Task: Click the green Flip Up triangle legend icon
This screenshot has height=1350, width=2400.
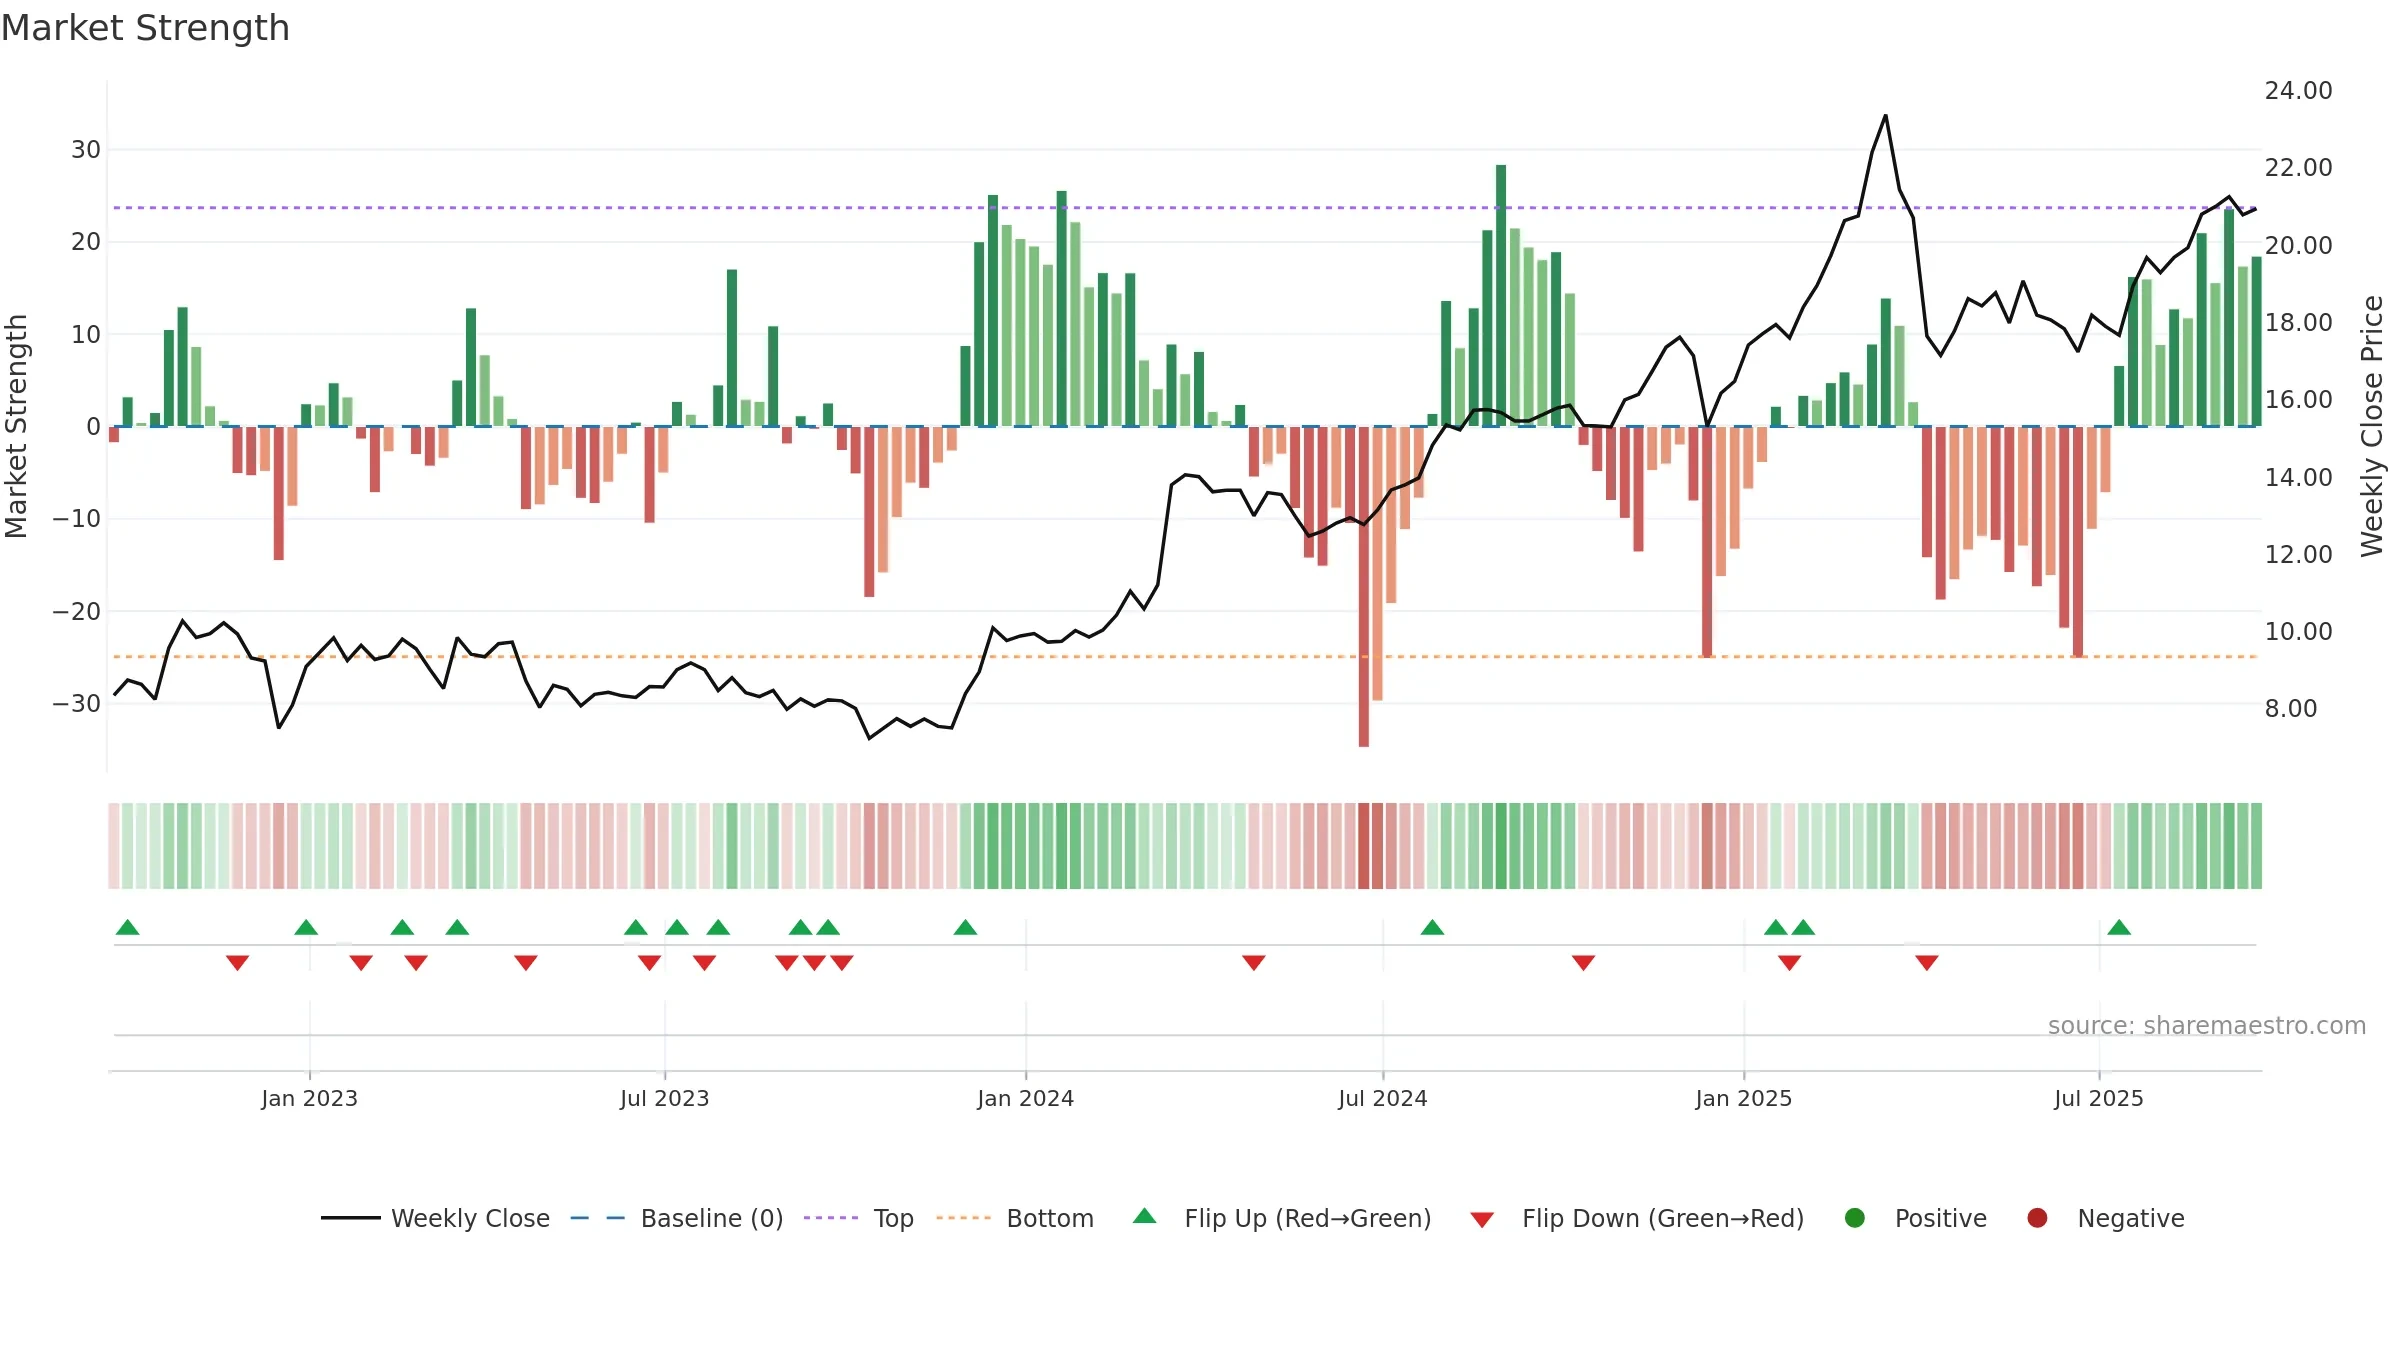Action: pos(1145,1216)
